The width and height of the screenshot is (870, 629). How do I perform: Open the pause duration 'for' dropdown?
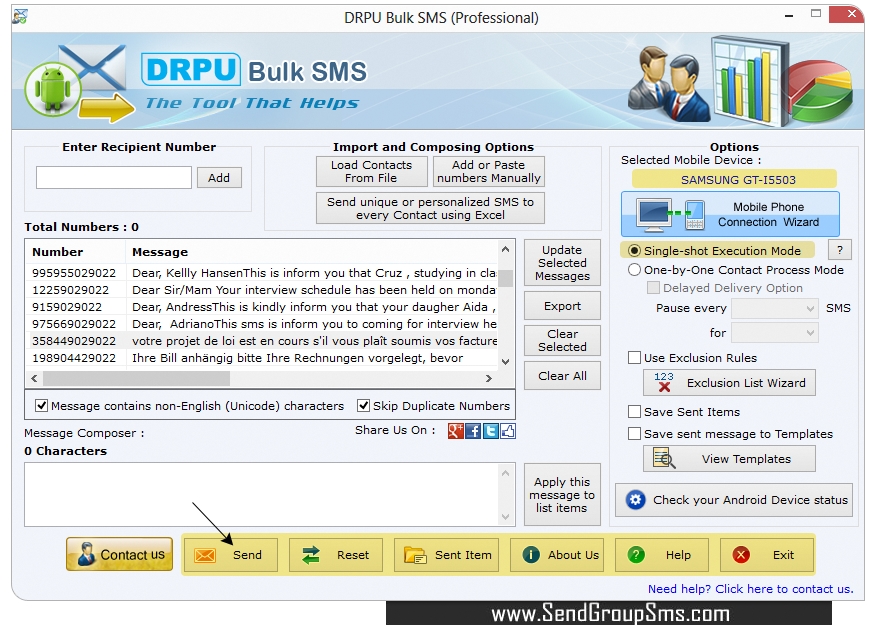coord(775,333)
